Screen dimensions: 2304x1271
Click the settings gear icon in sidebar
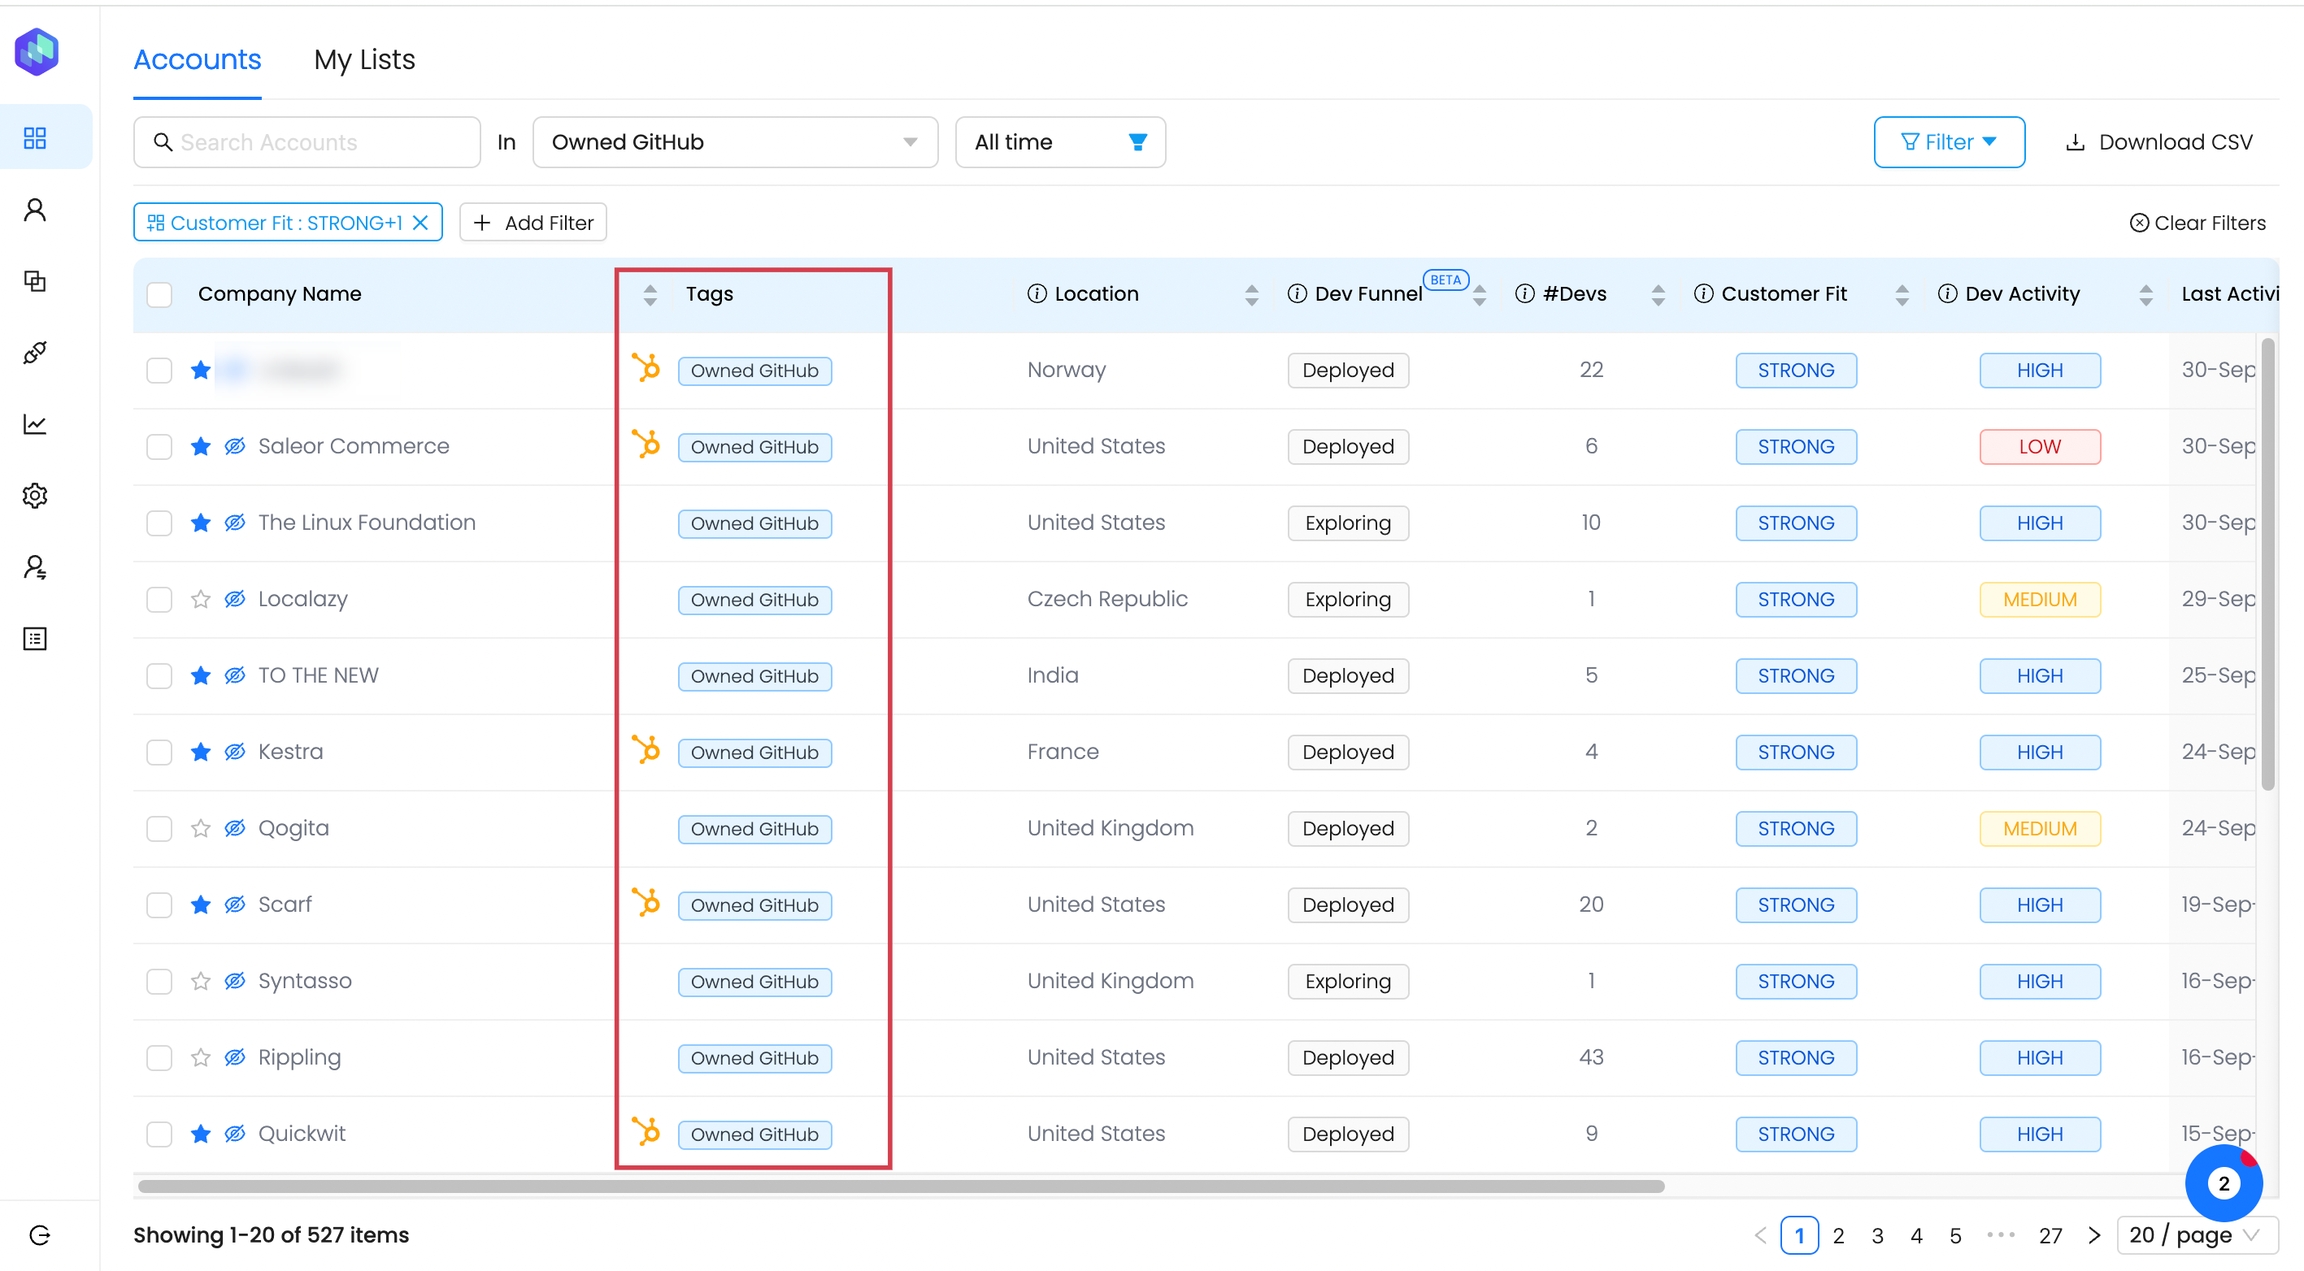35,496
